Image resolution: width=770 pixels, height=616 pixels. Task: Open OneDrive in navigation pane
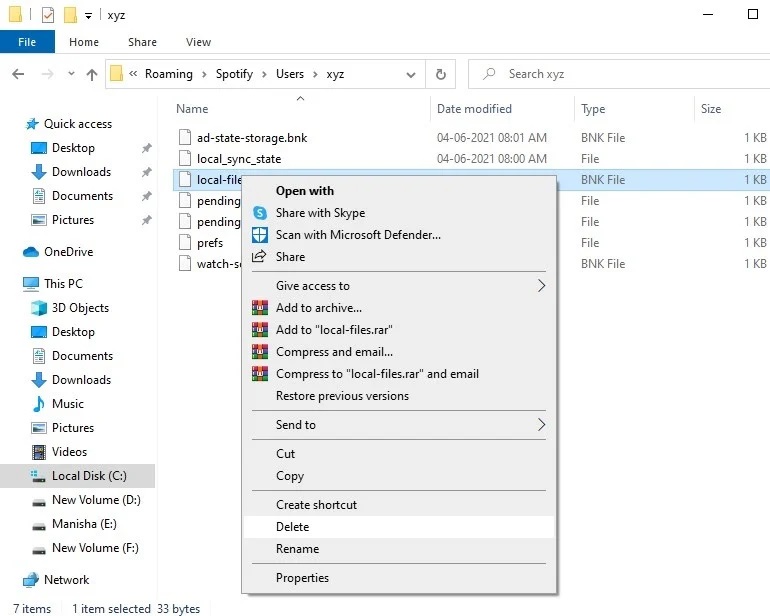[x=68, y=252]
